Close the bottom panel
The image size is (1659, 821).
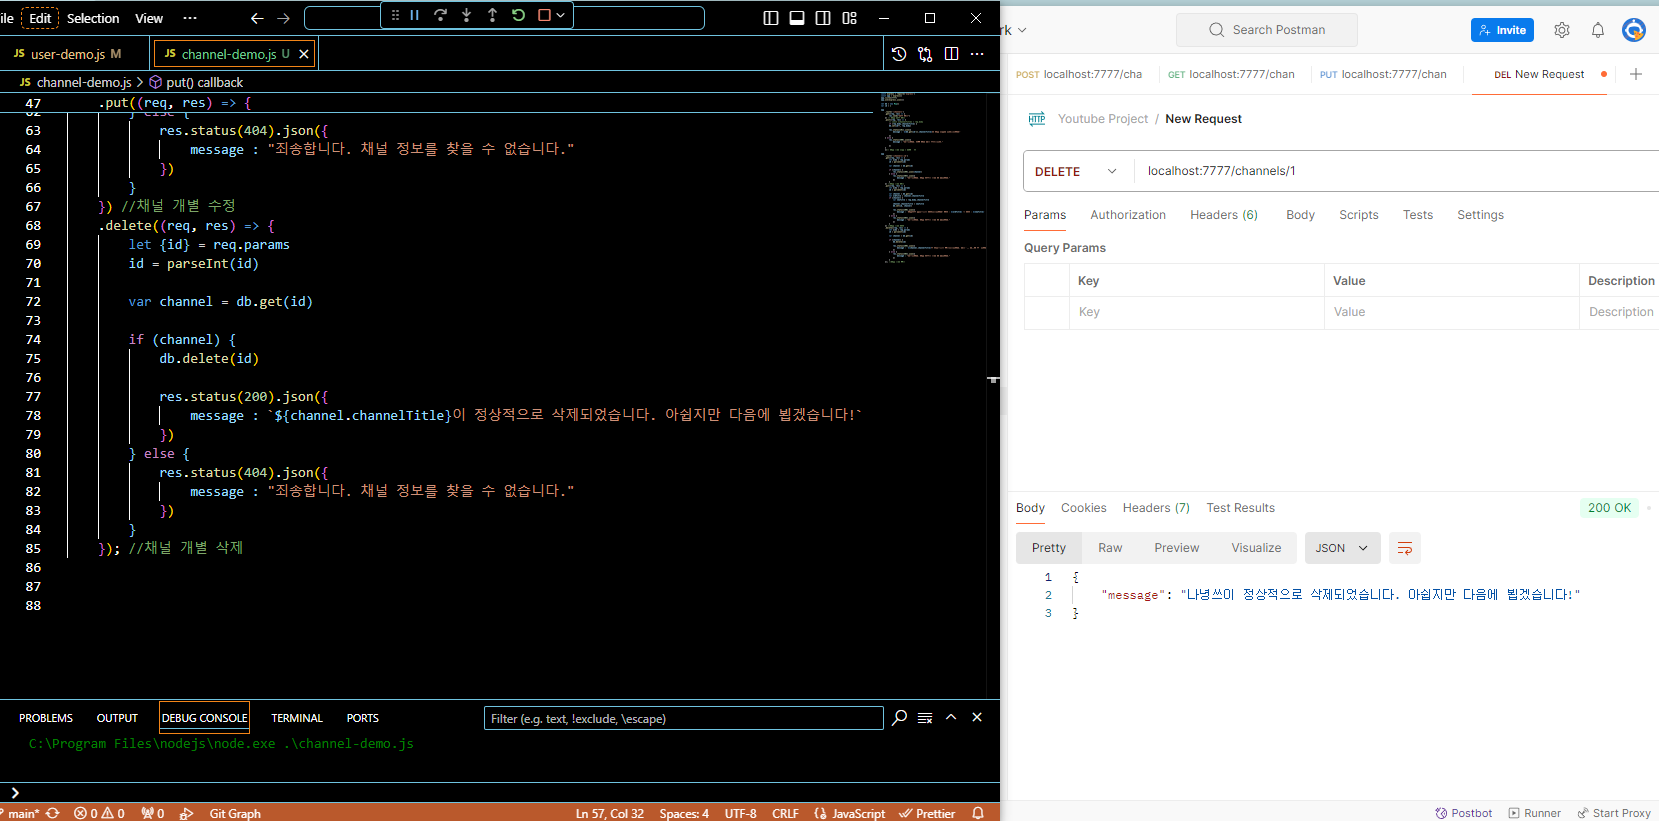(x=977, y=717)
